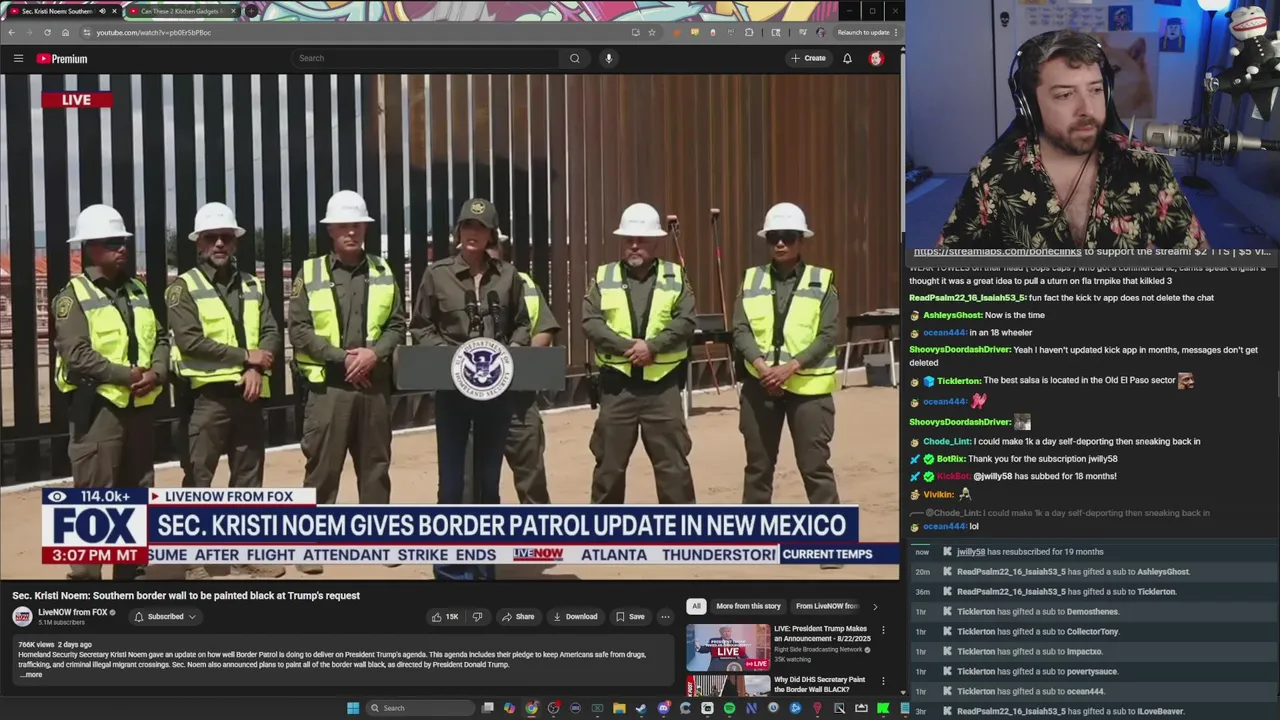Open LiveNOW from FOX channel avatar
1280x720 pixels.
point(22,616)
